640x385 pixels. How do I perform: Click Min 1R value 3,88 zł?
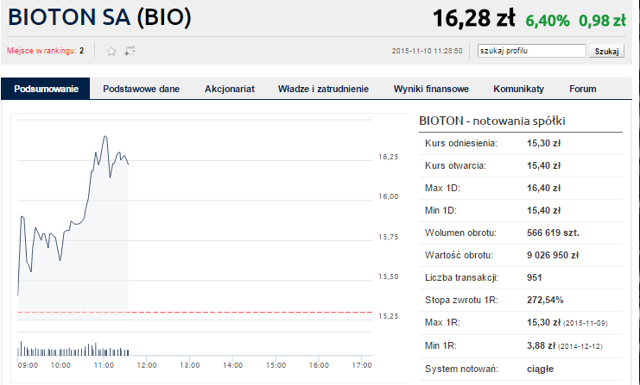point(541,346)
